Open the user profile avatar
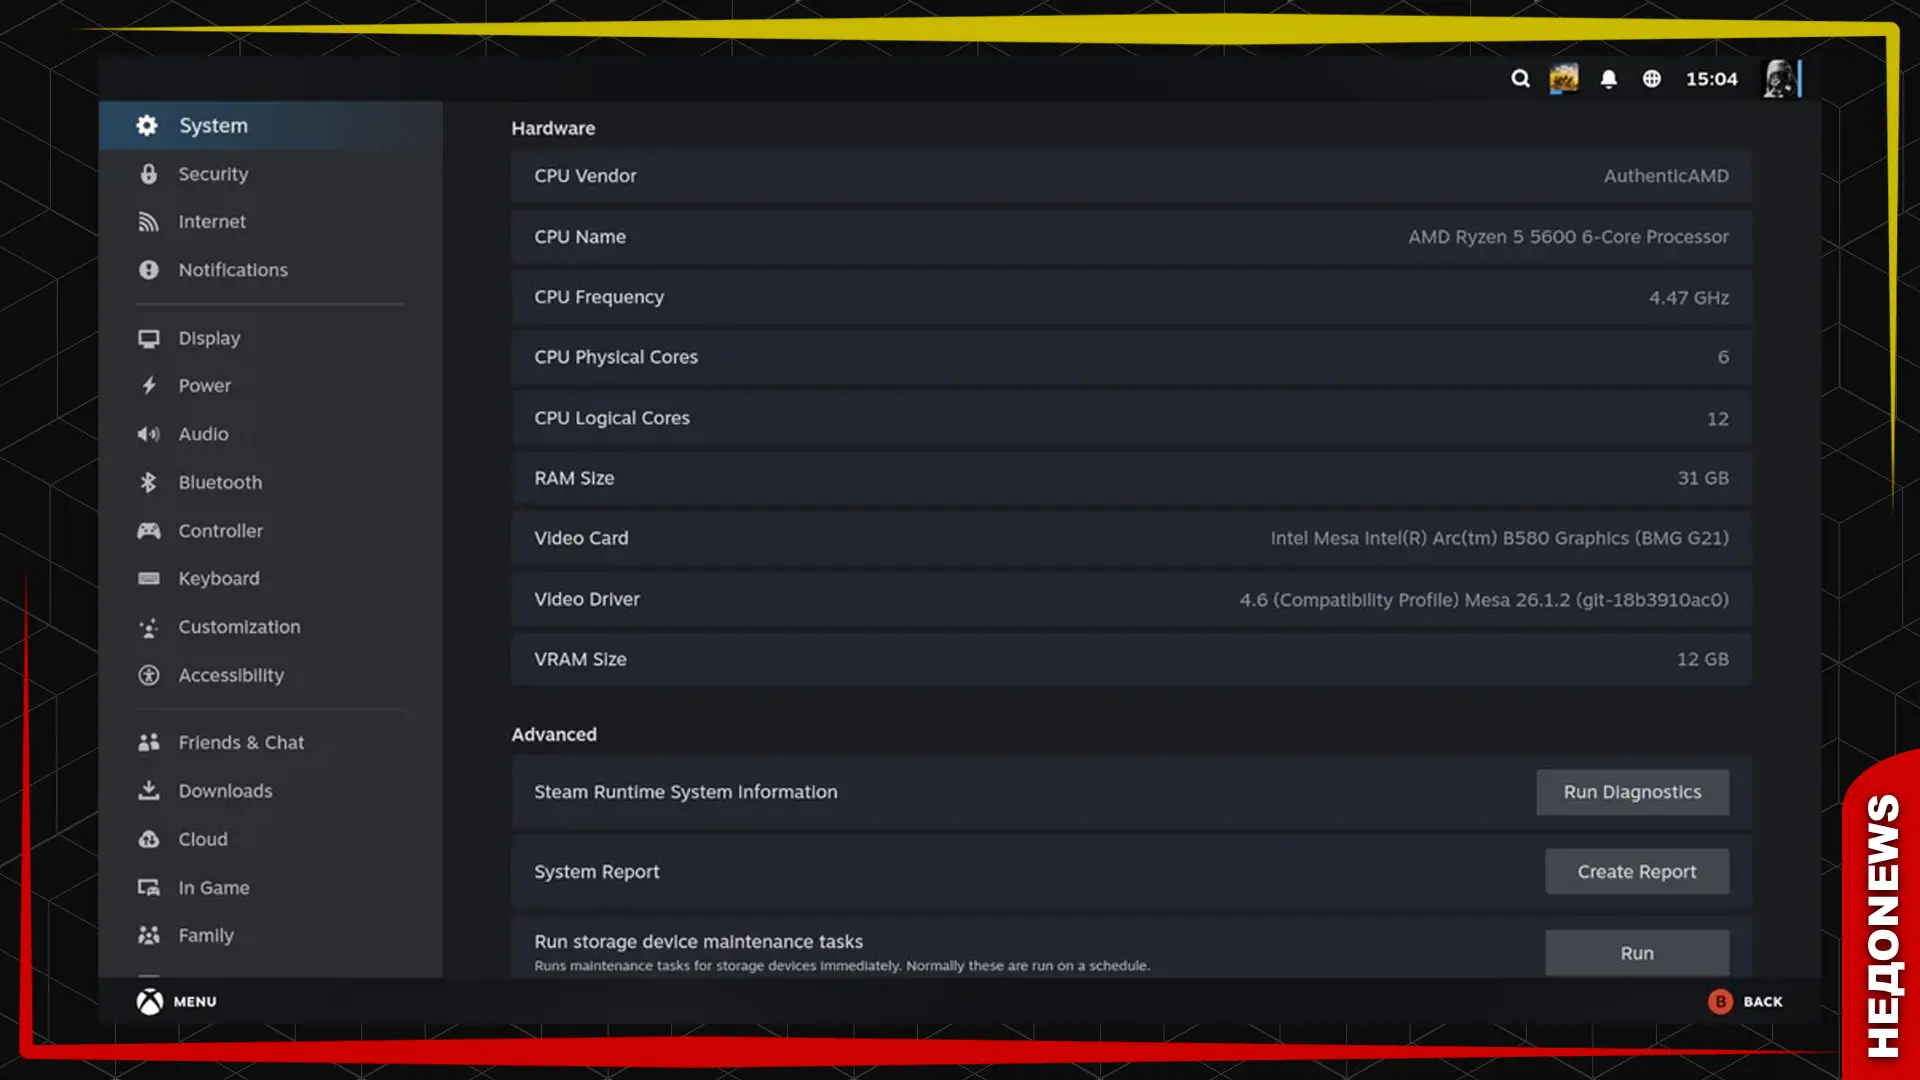The image size is (1920, 1080). pyautogui.click(x=1781, y=79)
